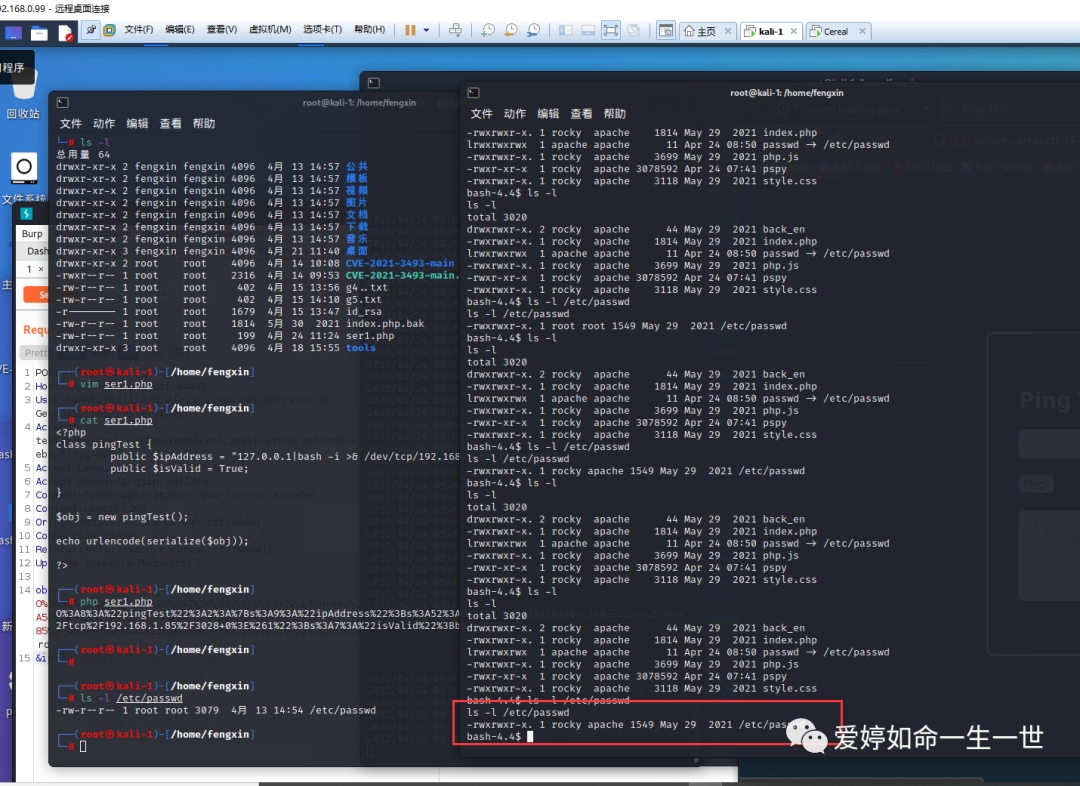Click the orange VMware icon beside the pin
Image resolution: width=1080 pixels, height=786 pixels.
109,30
